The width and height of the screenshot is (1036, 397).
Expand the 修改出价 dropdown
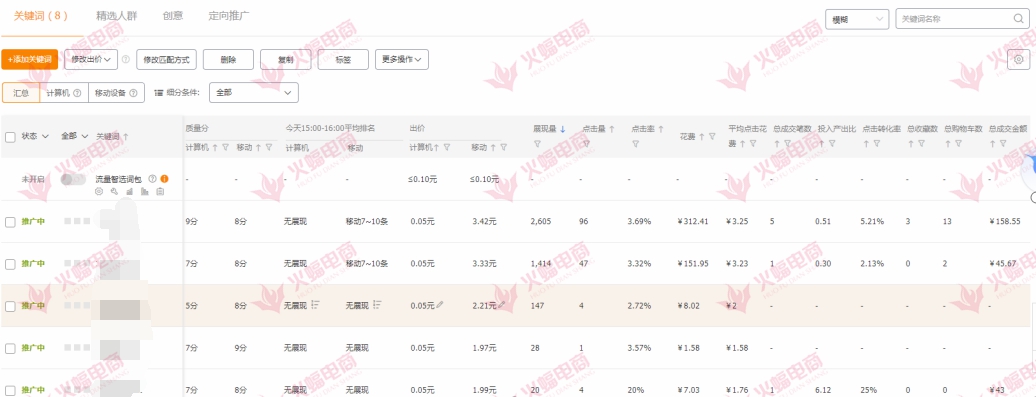[91, 59]
